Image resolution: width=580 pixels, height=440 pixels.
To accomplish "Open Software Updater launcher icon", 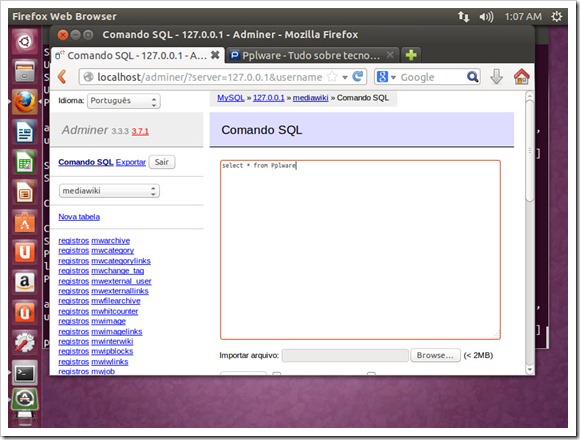I will pos(25,399).
